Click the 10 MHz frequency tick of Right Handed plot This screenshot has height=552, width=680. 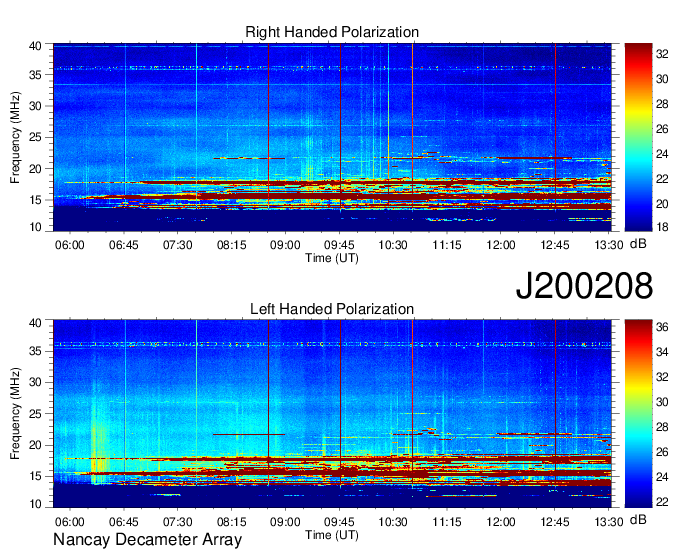click(x=35, y=227)
